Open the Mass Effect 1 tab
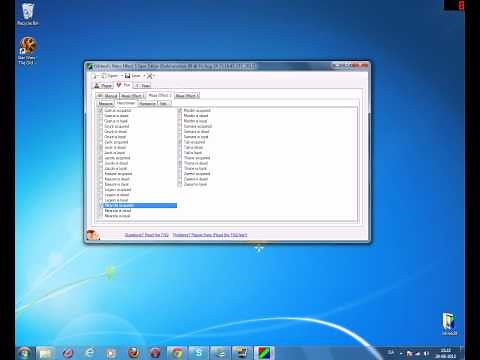The height and width of the screenshot is (360, 480). (x=132, y=96)
